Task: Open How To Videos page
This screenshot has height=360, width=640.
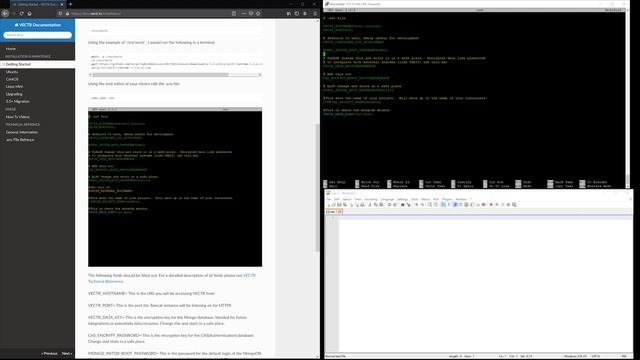Action: (18, 117)
